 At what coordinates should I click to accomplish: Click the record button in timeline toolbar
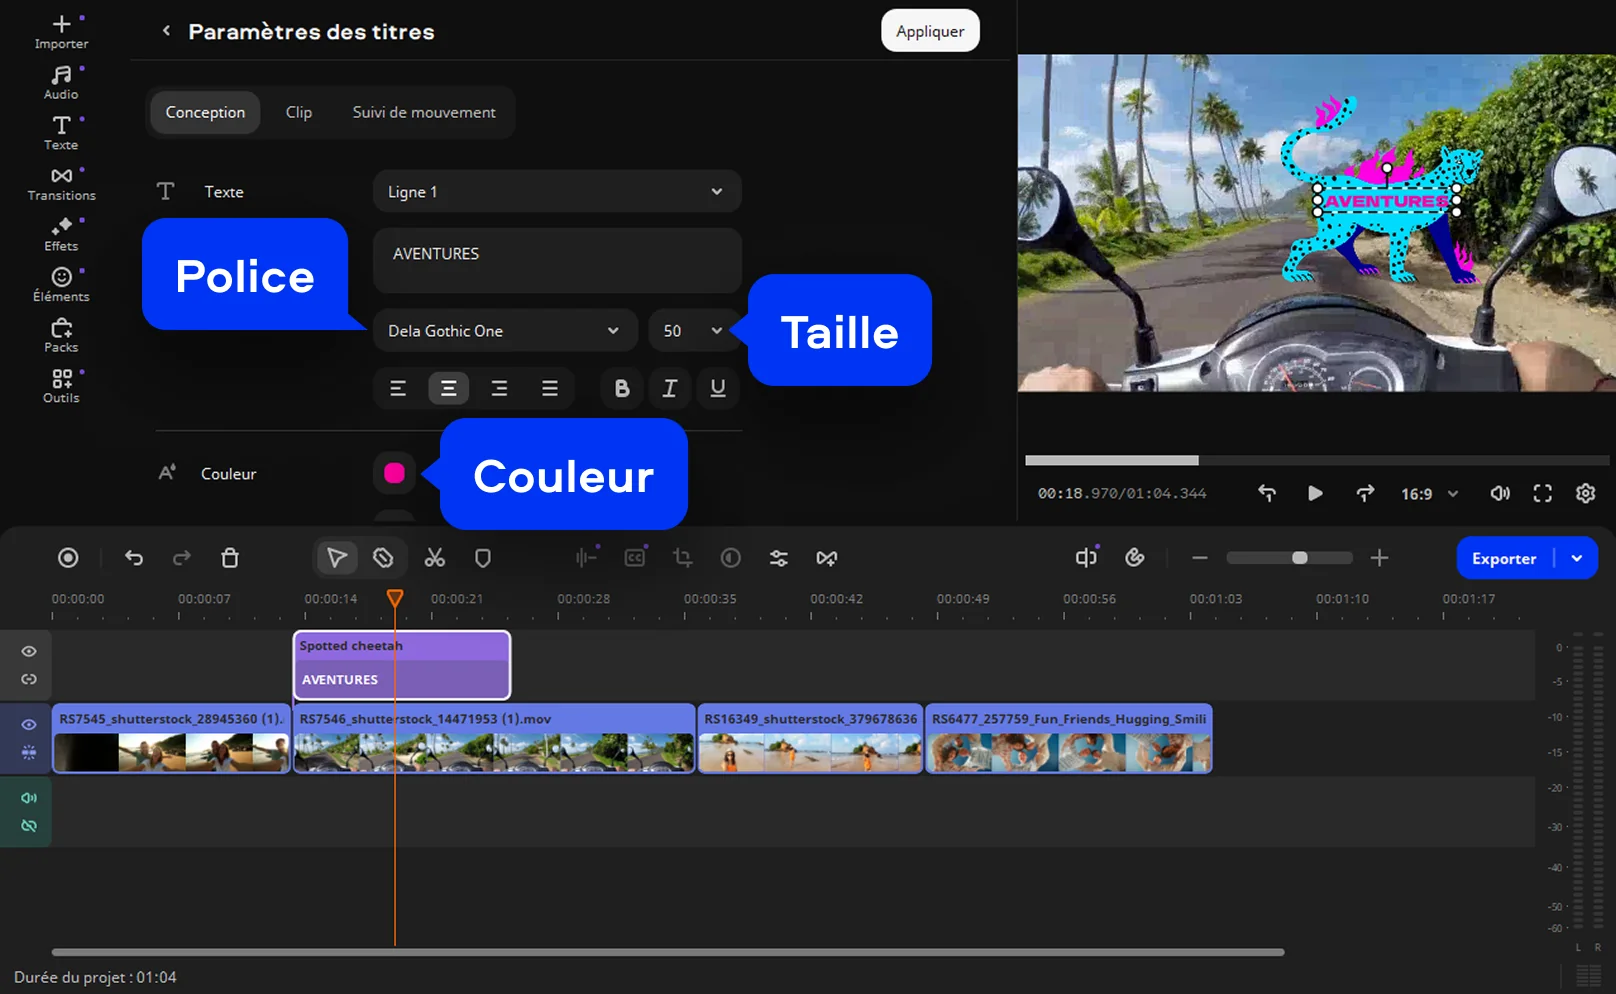(68, 558)
